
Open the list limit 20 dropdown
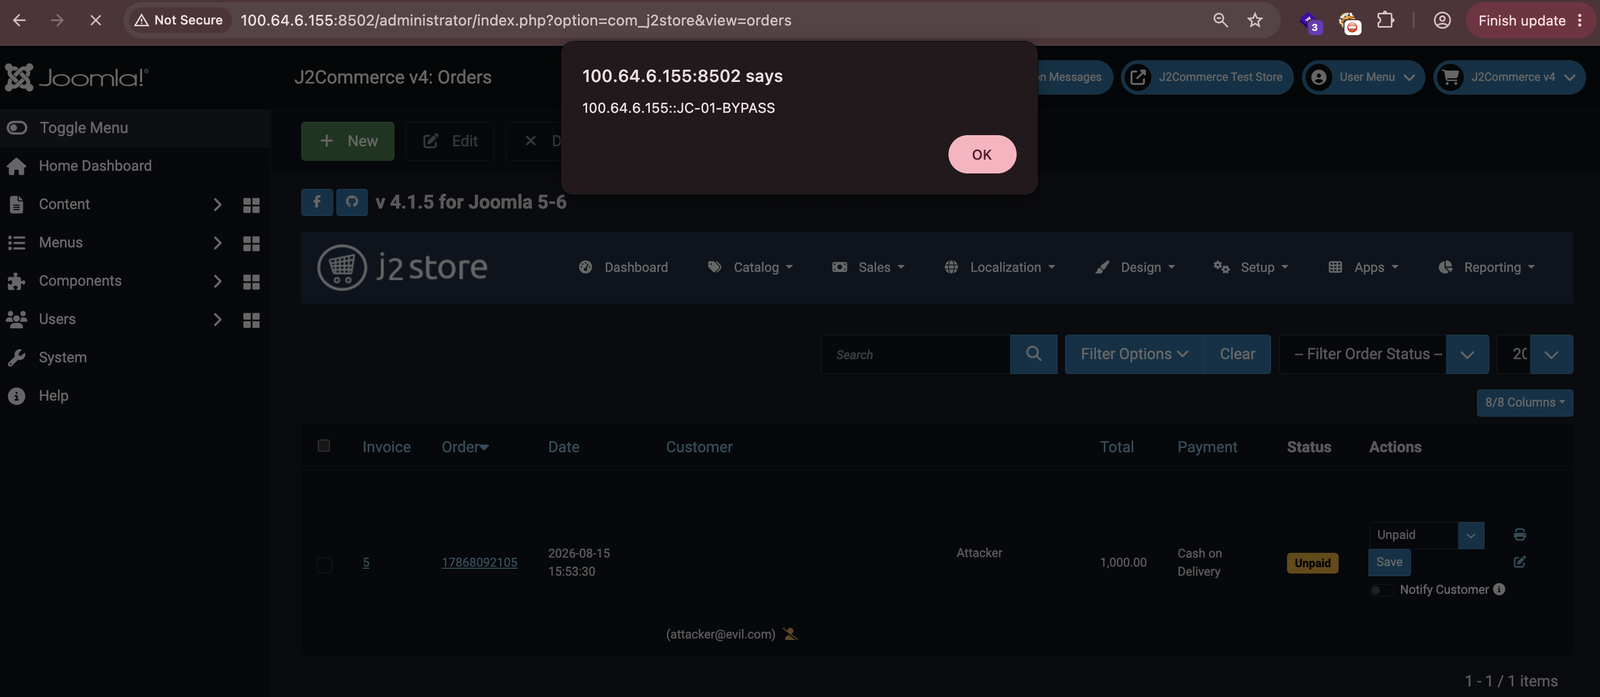(1535, 354)
